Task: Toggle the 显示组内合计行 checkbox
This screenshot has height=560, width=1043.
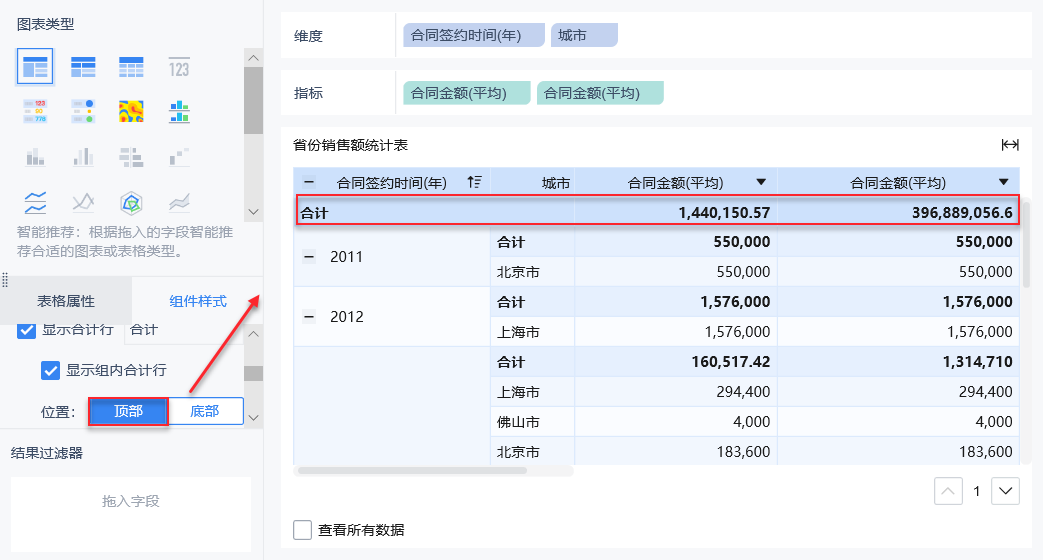Action: coord(50,370)
